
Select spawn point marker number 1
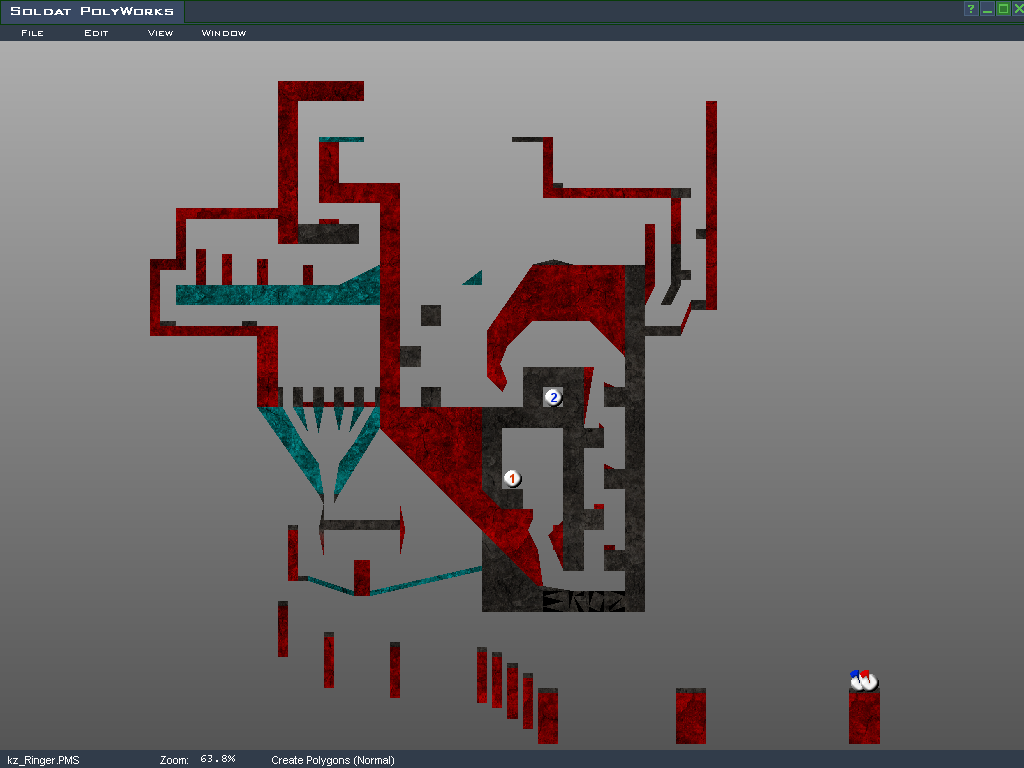(x=512, y=479)
